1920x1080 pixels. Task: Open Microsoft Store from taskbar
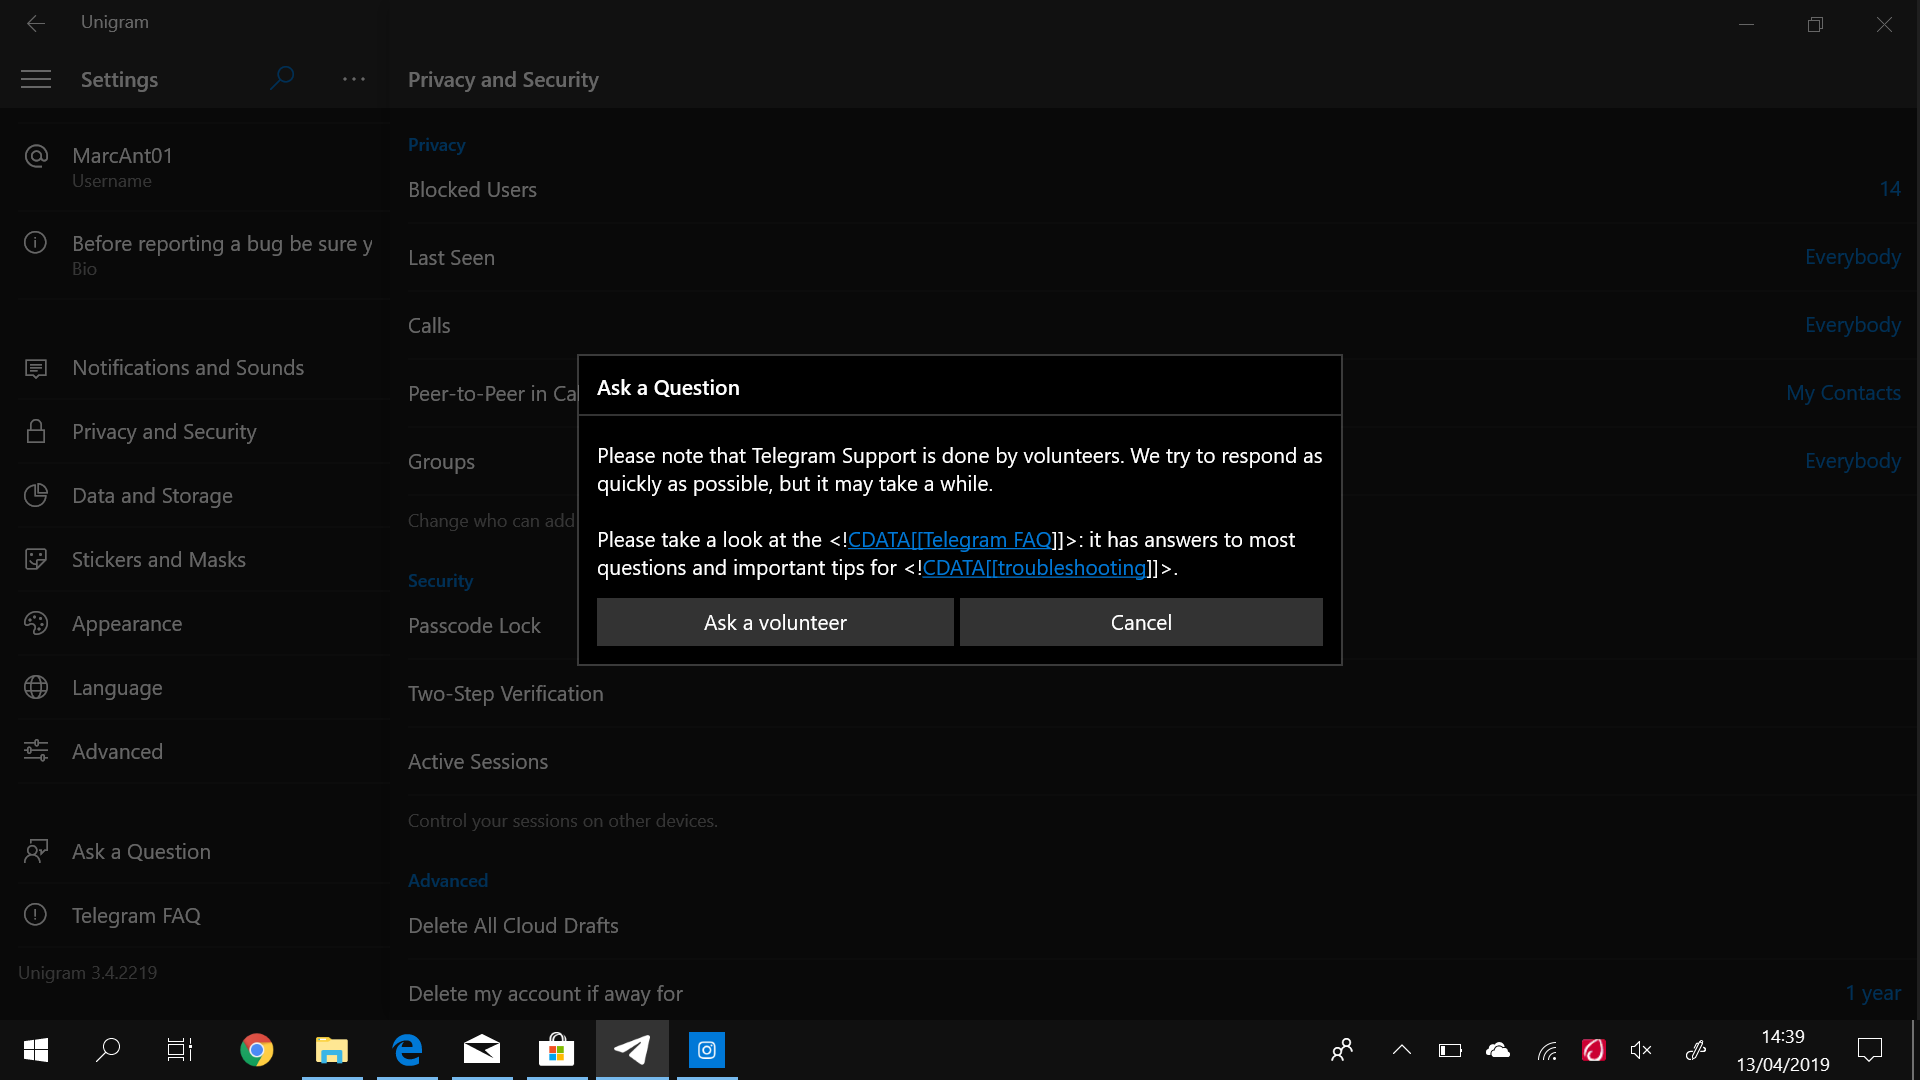(557, 1050)
